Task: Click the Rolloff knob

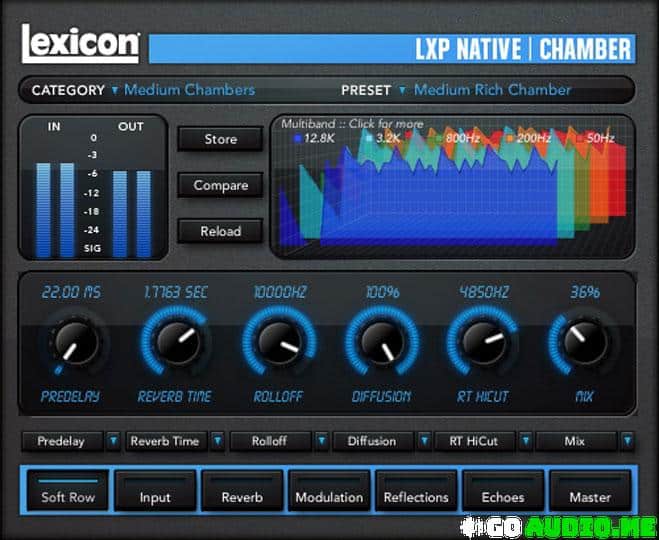Action: (279, 341)
